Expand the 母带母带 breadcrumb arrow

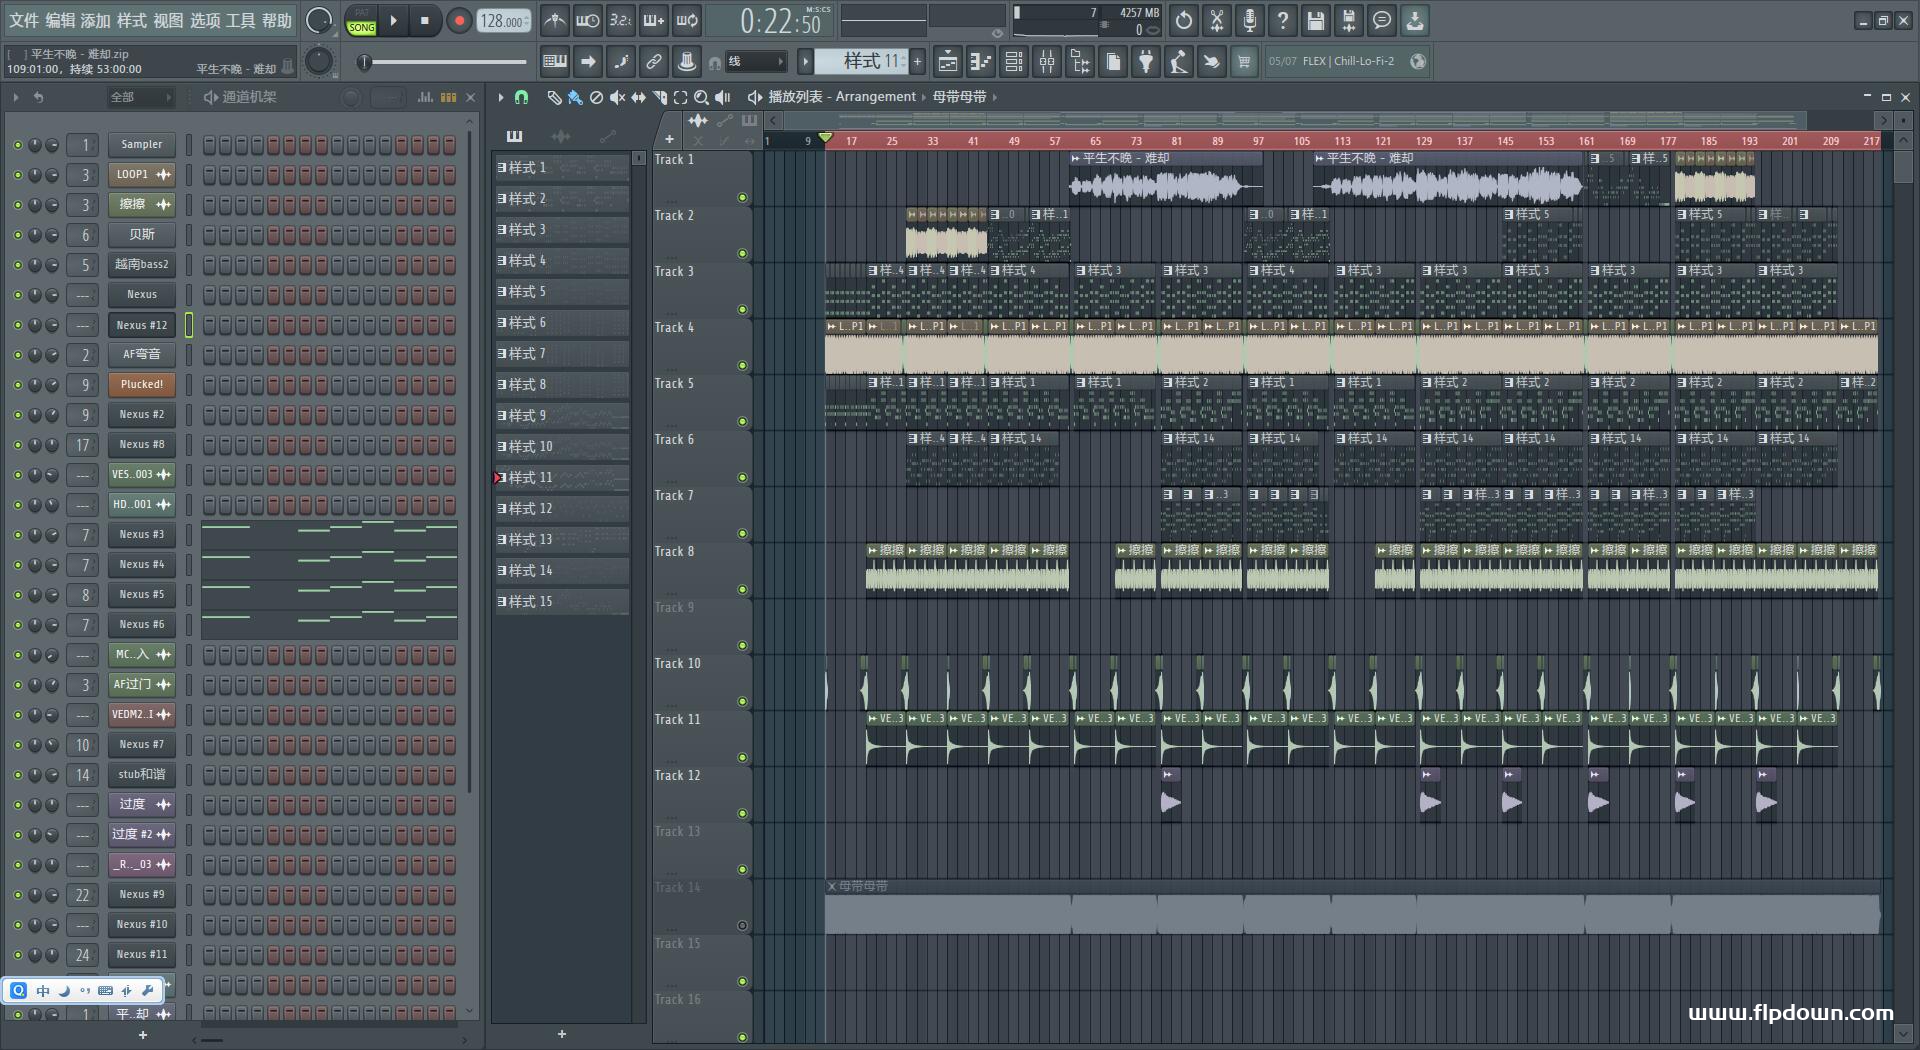994,97
